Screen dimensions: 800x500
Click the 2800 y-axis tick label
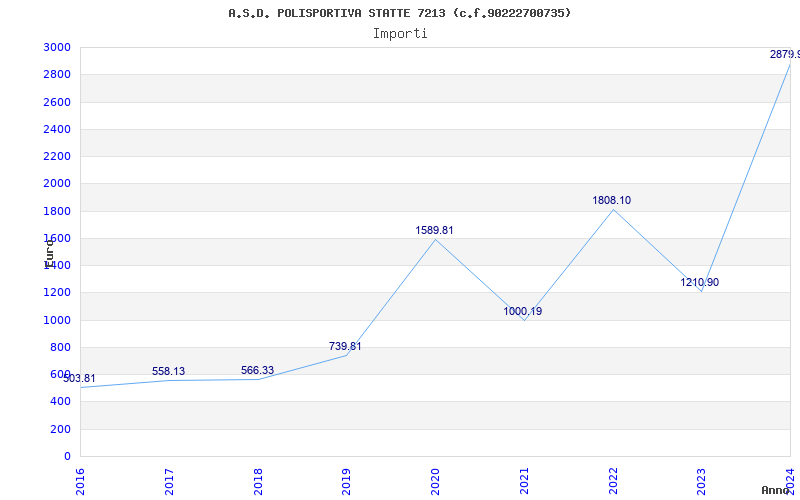tap(57, 74)
